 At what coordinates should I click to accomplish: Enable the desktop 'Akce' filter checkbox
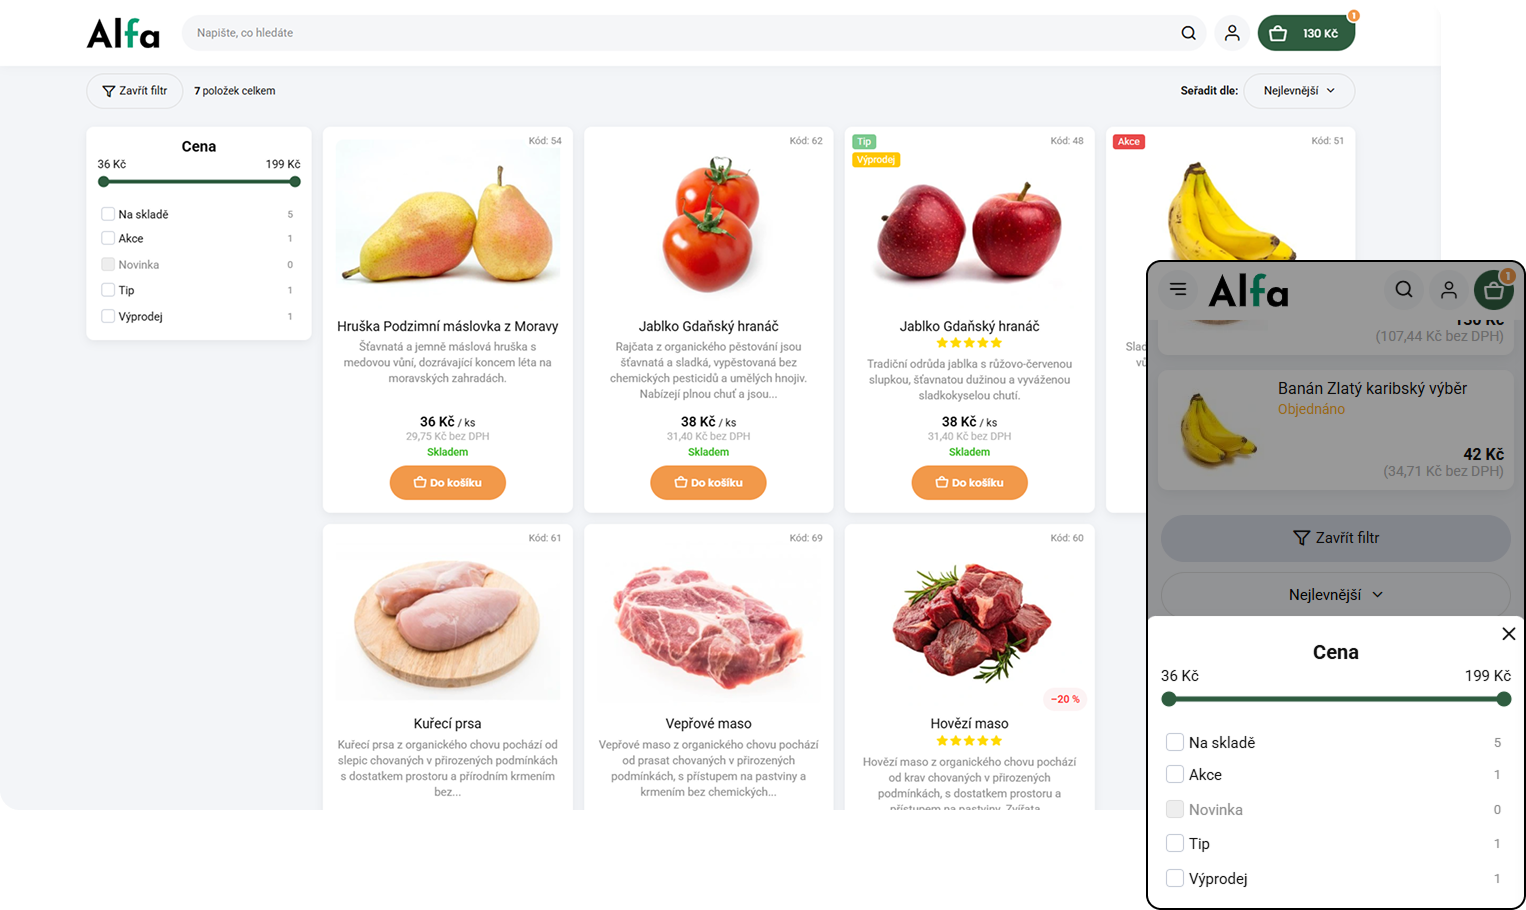click(108, 238)
